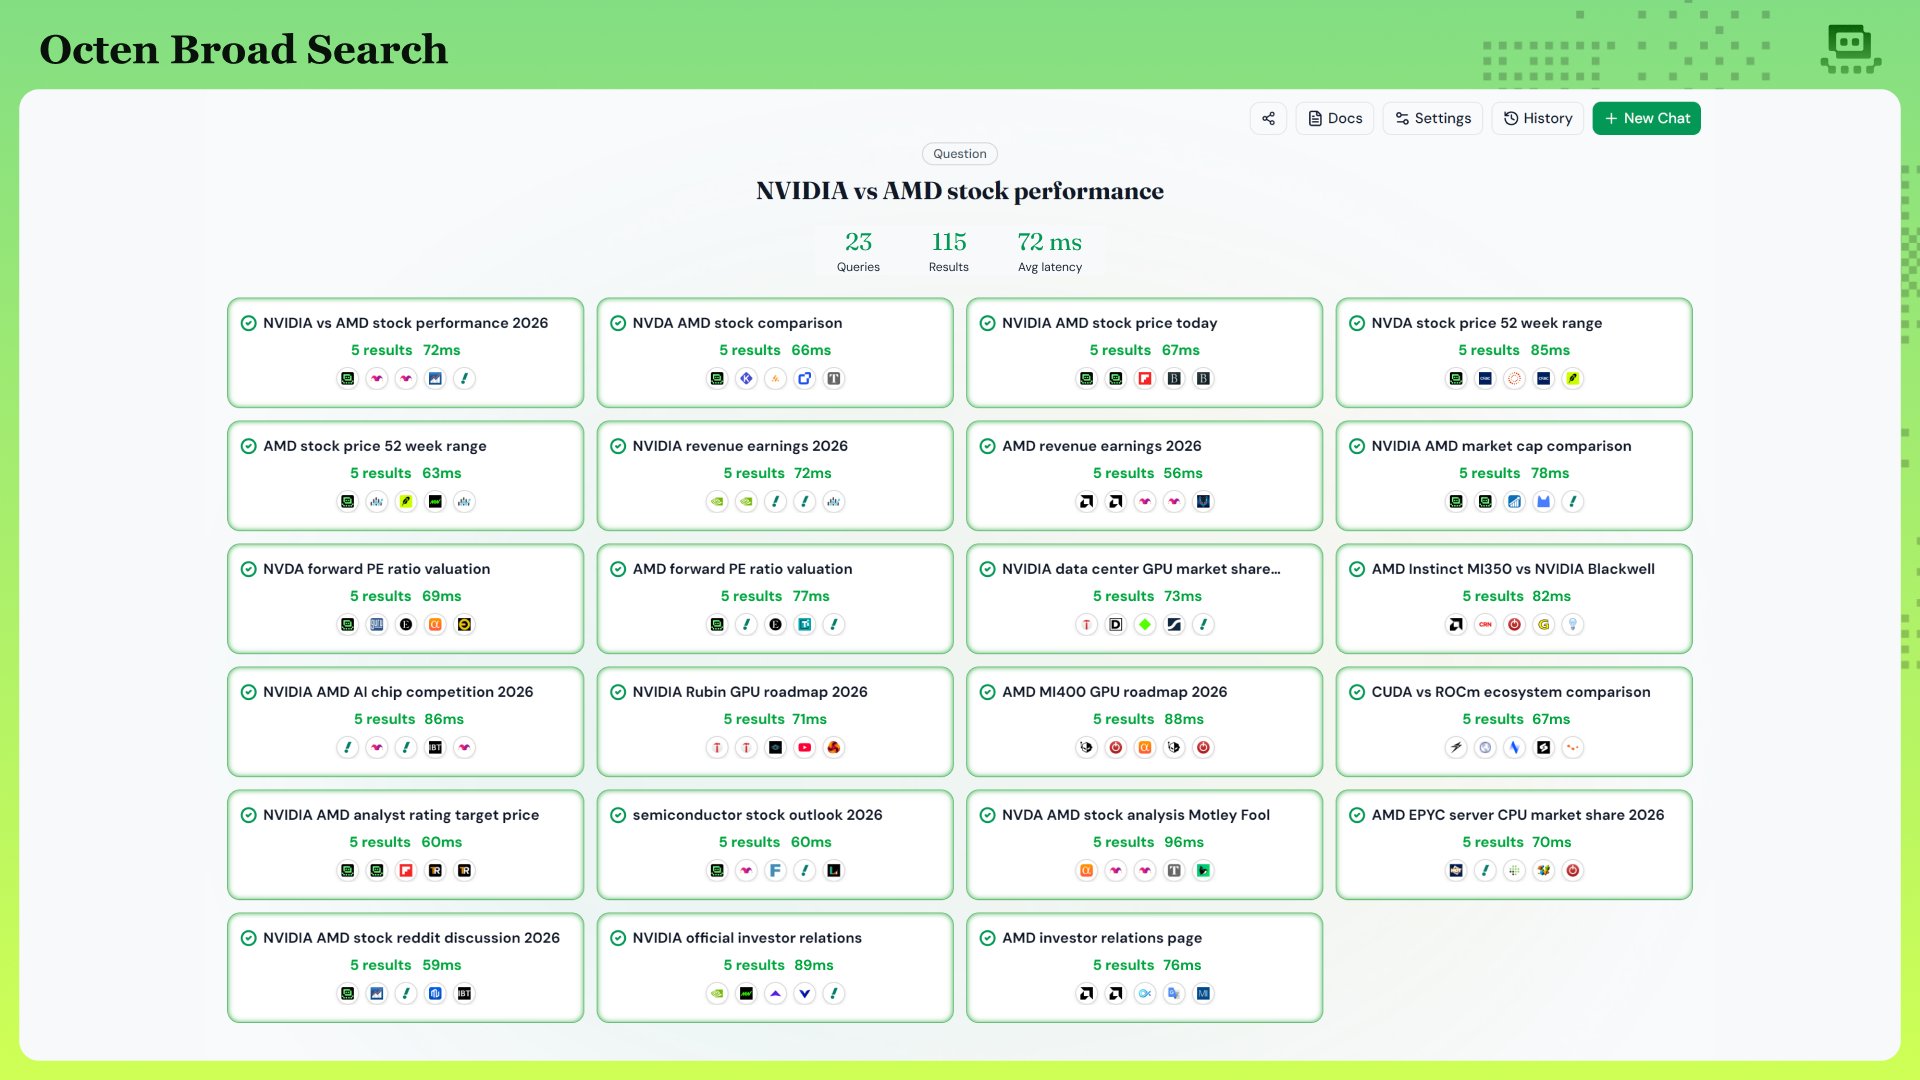The height and width of the screenshot is (1080, 1920).
Task: Click checkmark icon on NVDA AMD stock comparison
Action: (x=618, y=323)
